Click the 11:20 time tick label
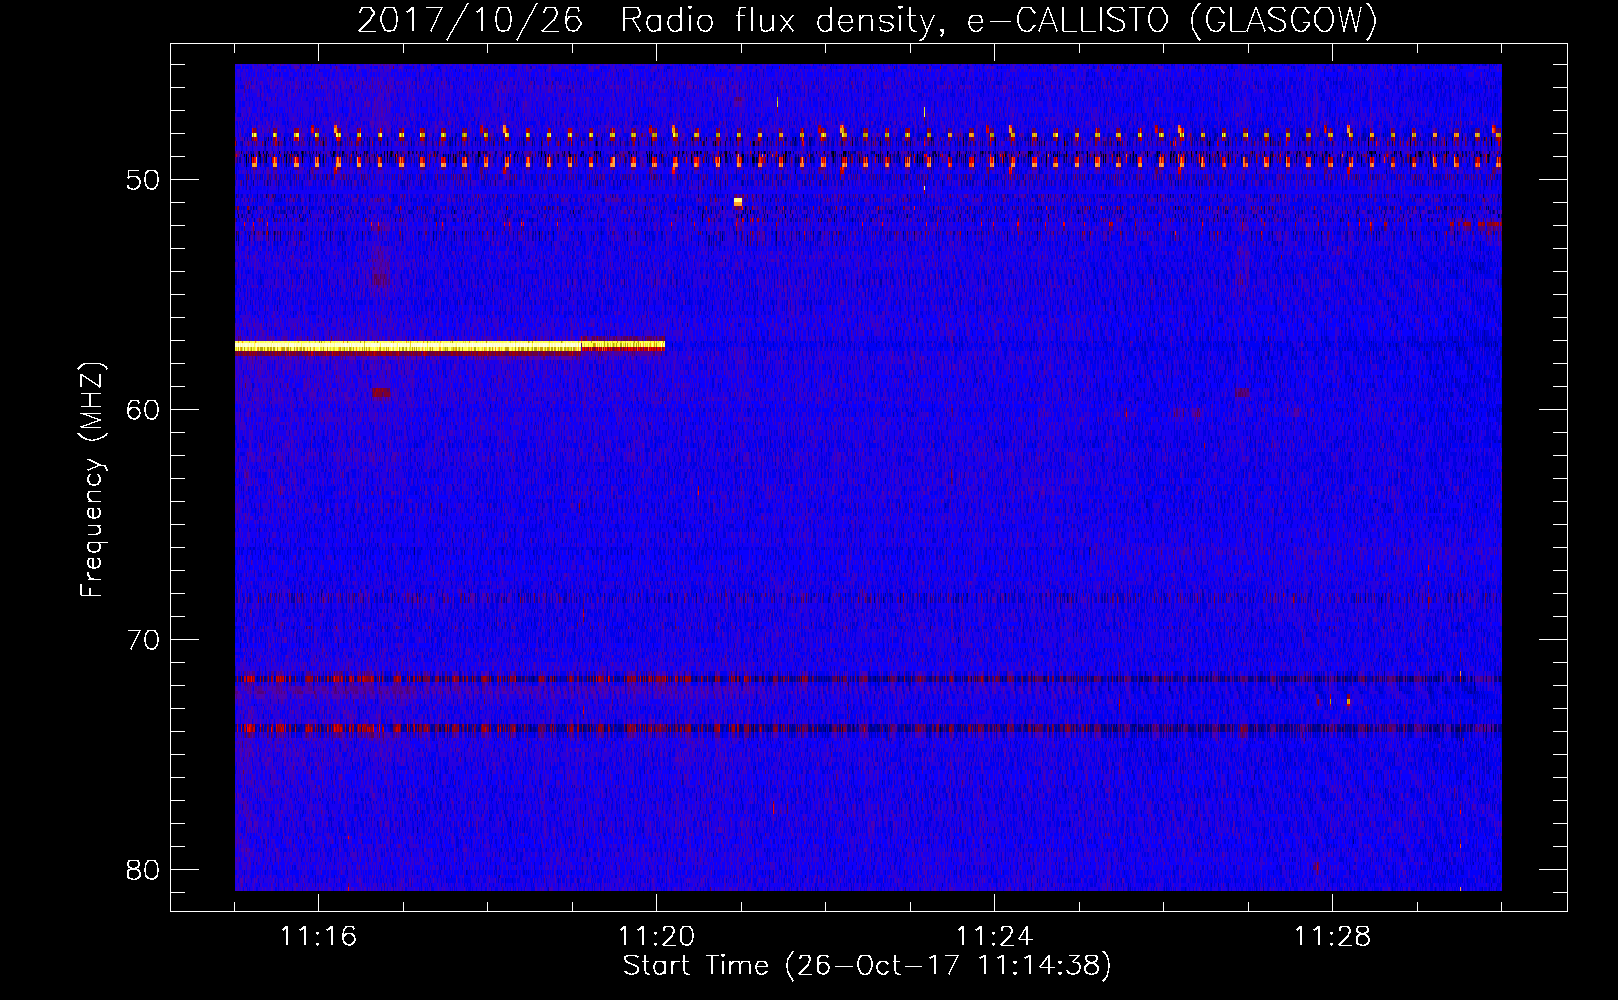Screen dimensions: 1618x1000 click(656, 936)
